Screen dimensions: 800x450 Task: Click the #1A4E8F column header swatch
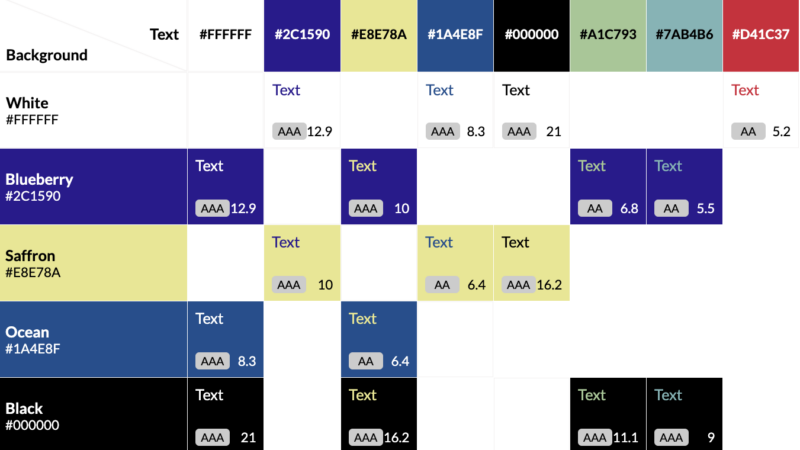tap(455, 35)
